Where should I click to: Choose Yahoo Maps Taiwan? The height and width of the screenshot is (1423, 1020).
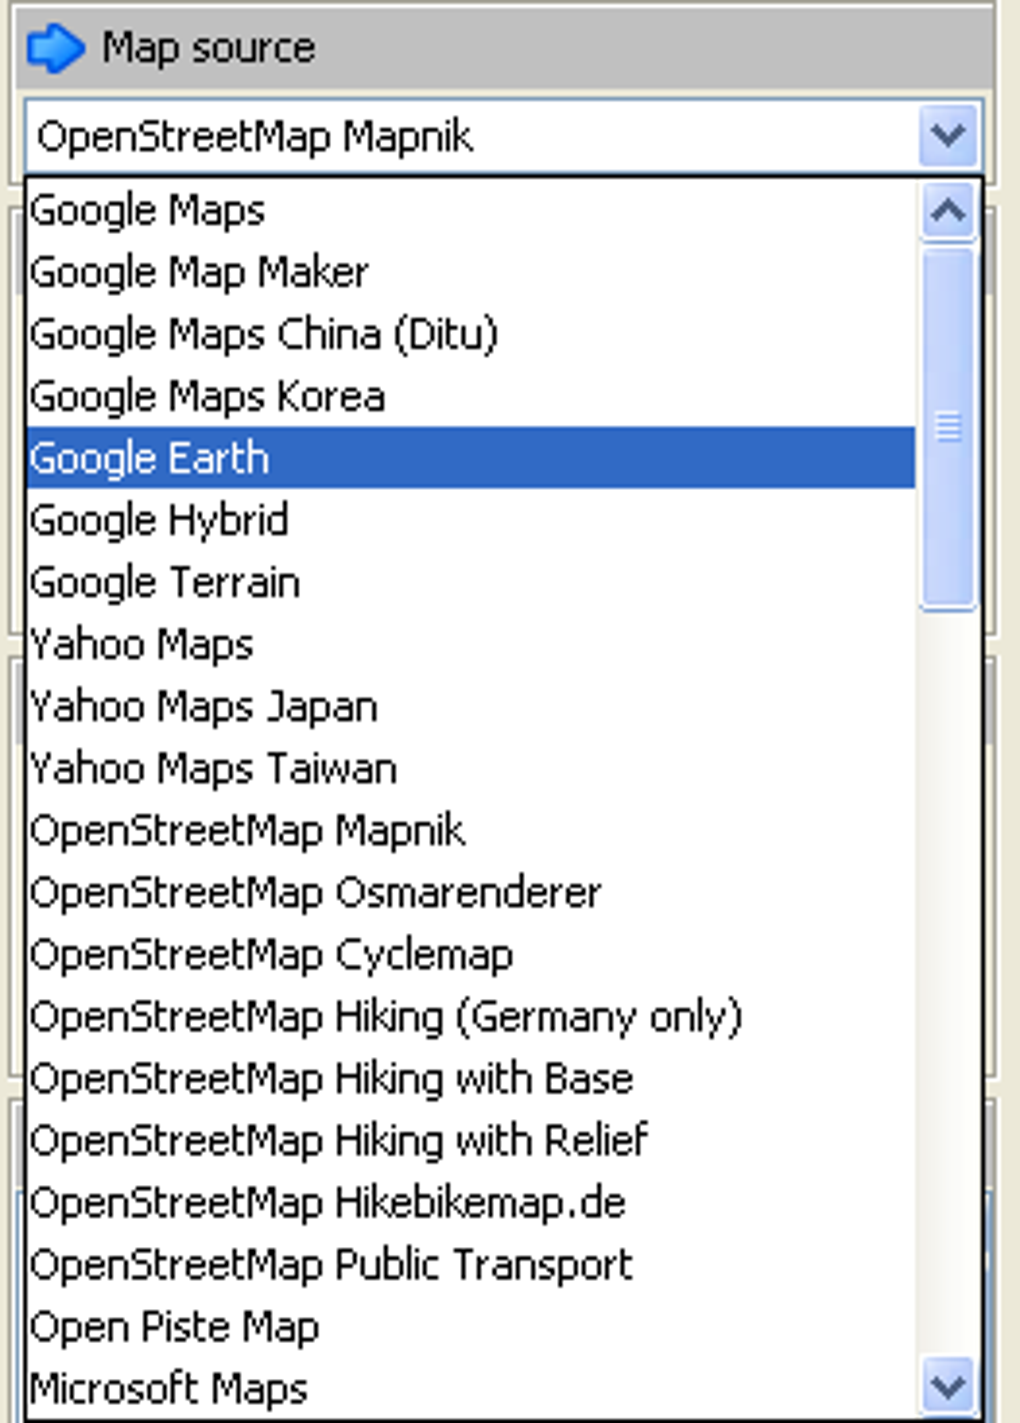pyautogui.click(x=470, y=768)
